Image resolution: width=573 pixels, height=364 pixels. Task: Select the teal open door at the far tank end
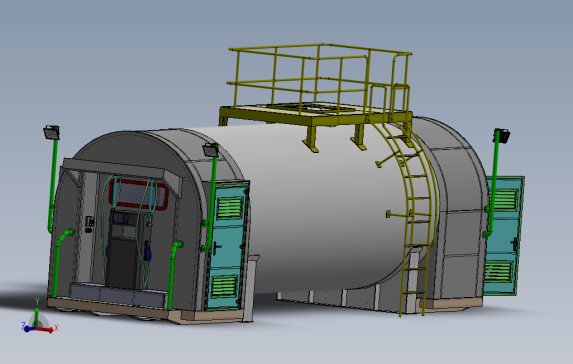(504, 236)
